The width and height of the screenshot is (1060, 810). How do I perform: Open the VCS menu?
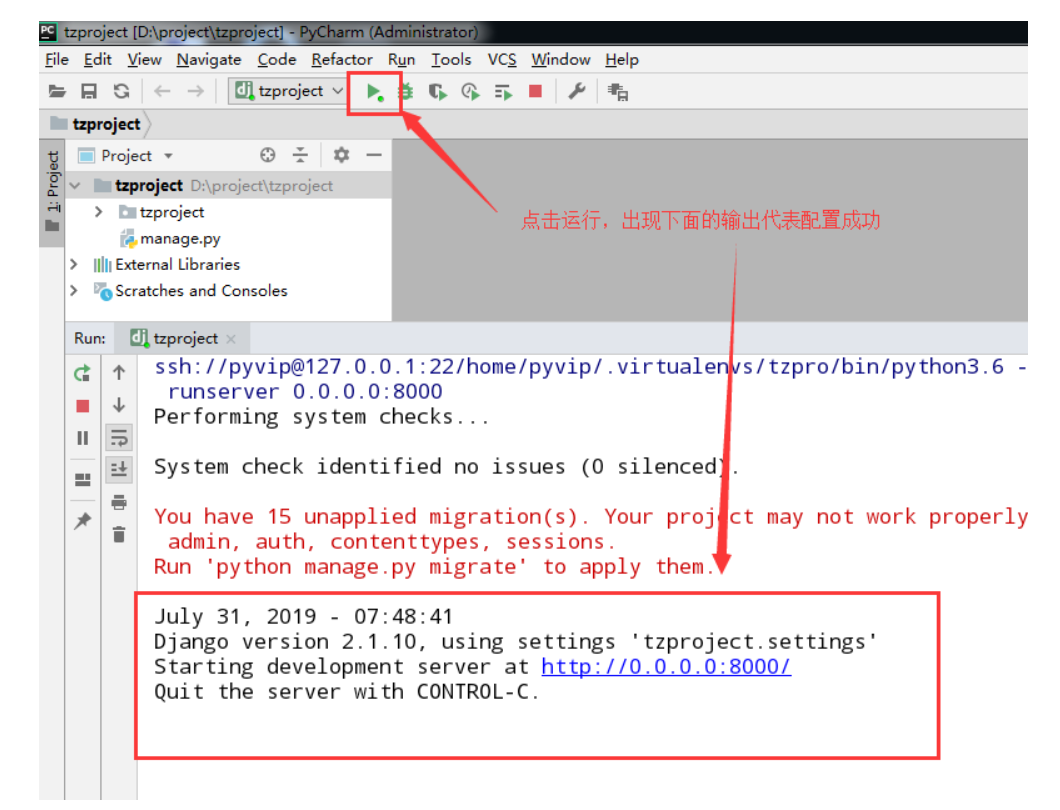click(502, 59)
